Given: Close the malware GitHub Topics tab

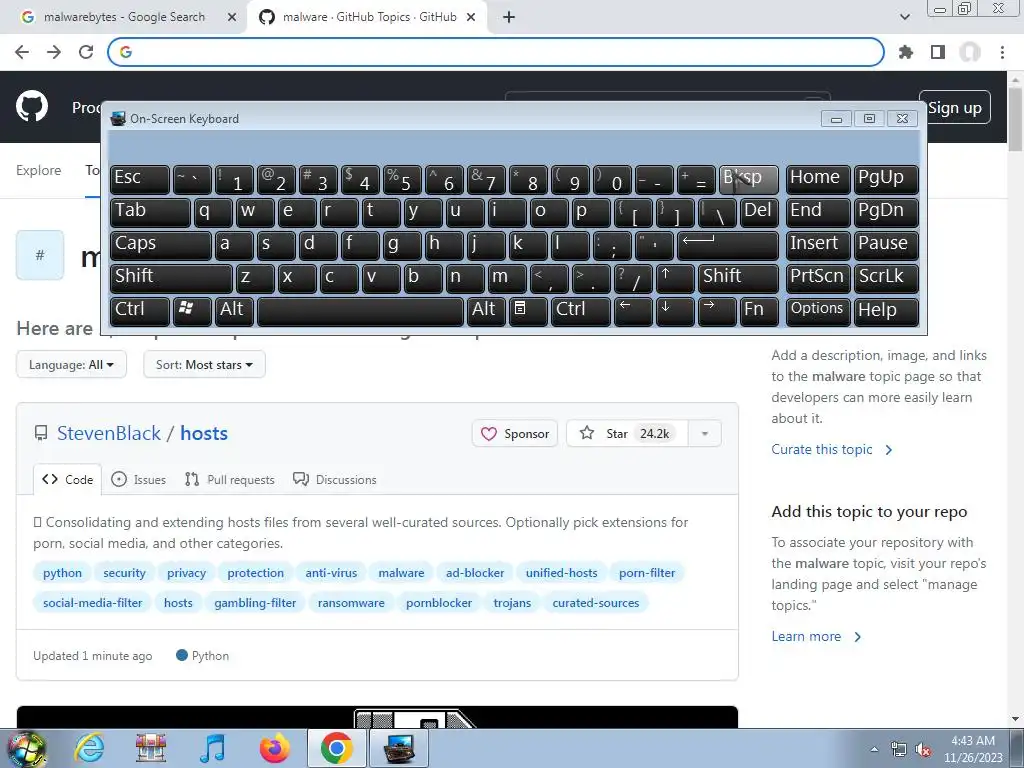Looking at the screenshot, I should (x=471, y=17).
